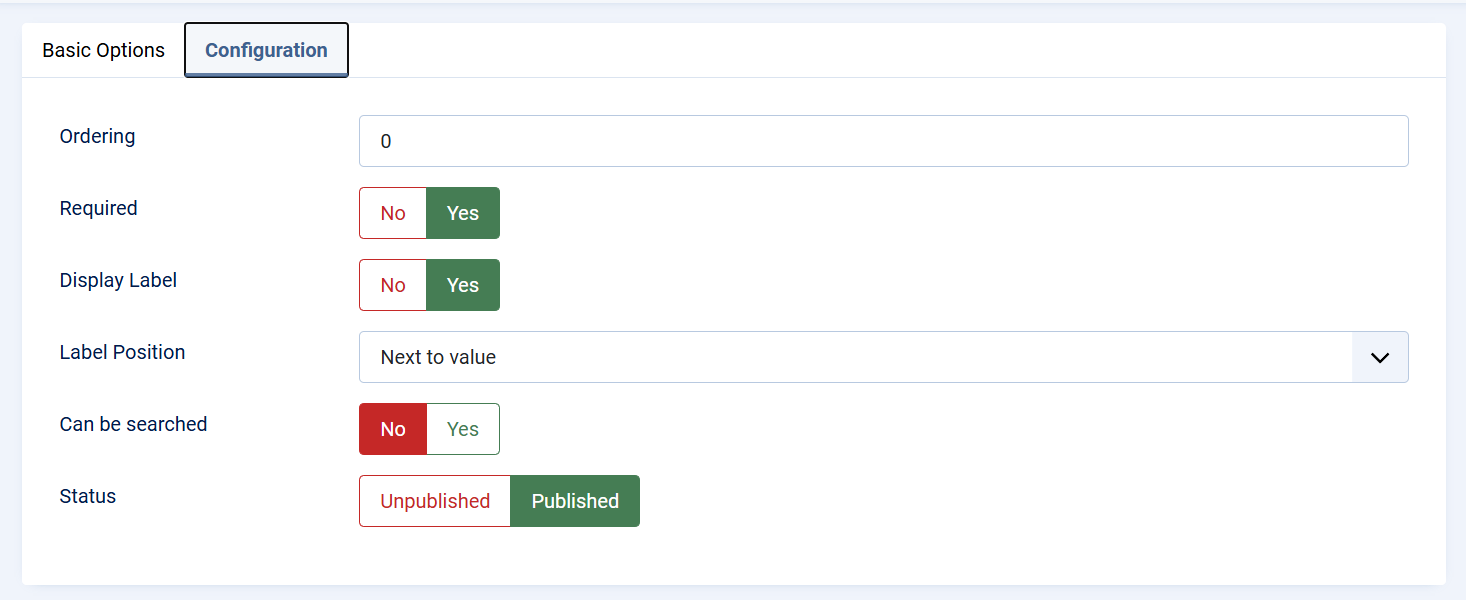Click the Label Position field label
Screen dimensions: 1466x600
(x=122, y=352)
